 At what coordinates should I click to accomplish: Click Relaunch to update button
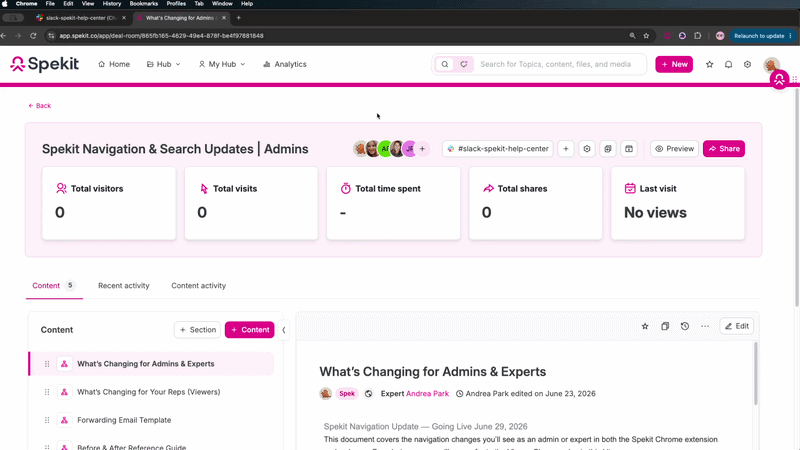point(759,36)
